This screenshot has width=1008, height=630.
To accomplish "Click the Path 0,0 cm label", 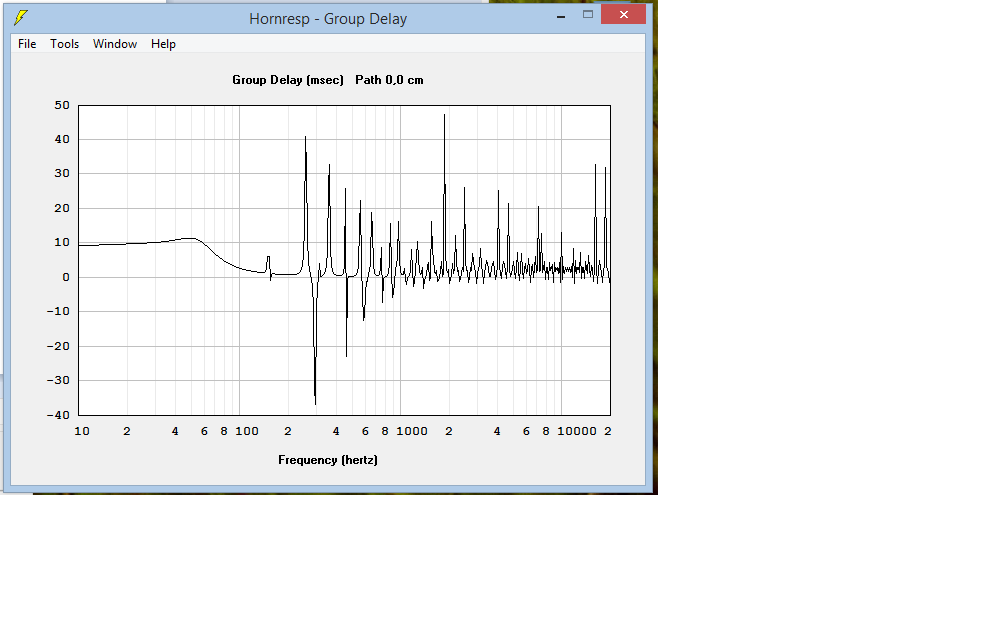I will (389, 80).
